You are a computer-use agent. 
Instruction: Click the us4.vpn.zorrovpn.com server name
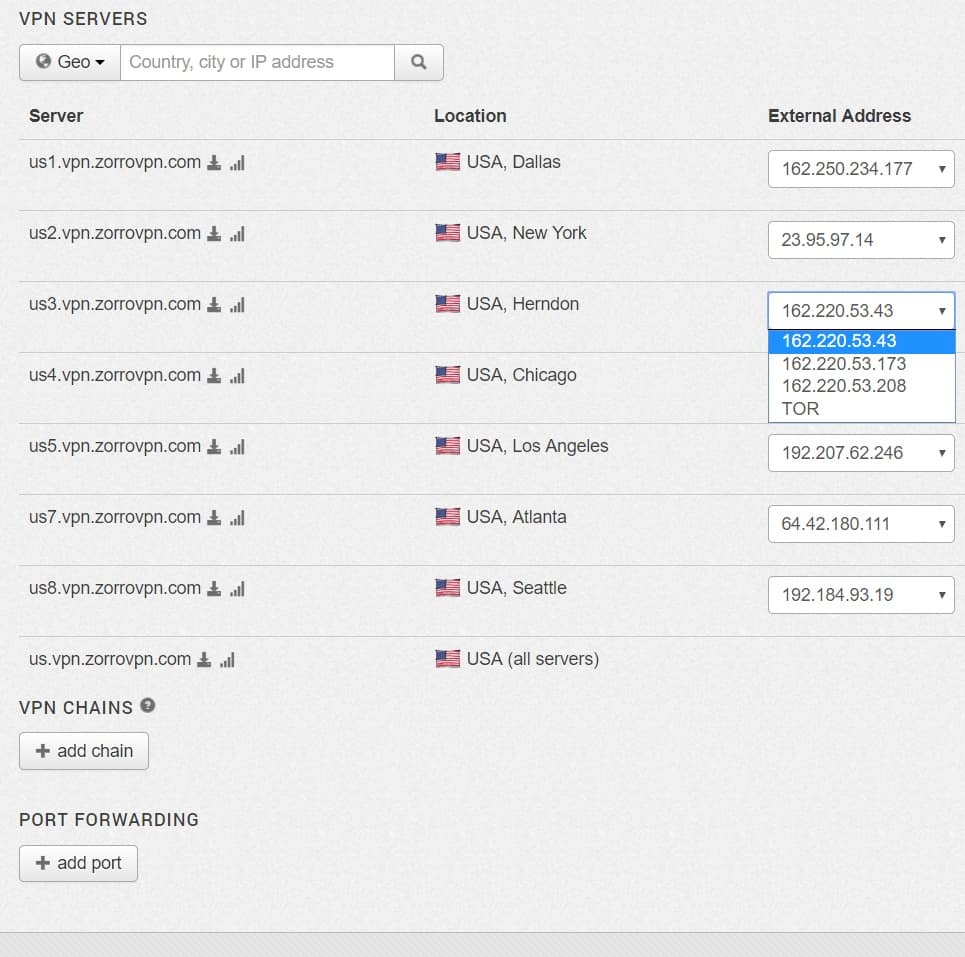(115, 375)
